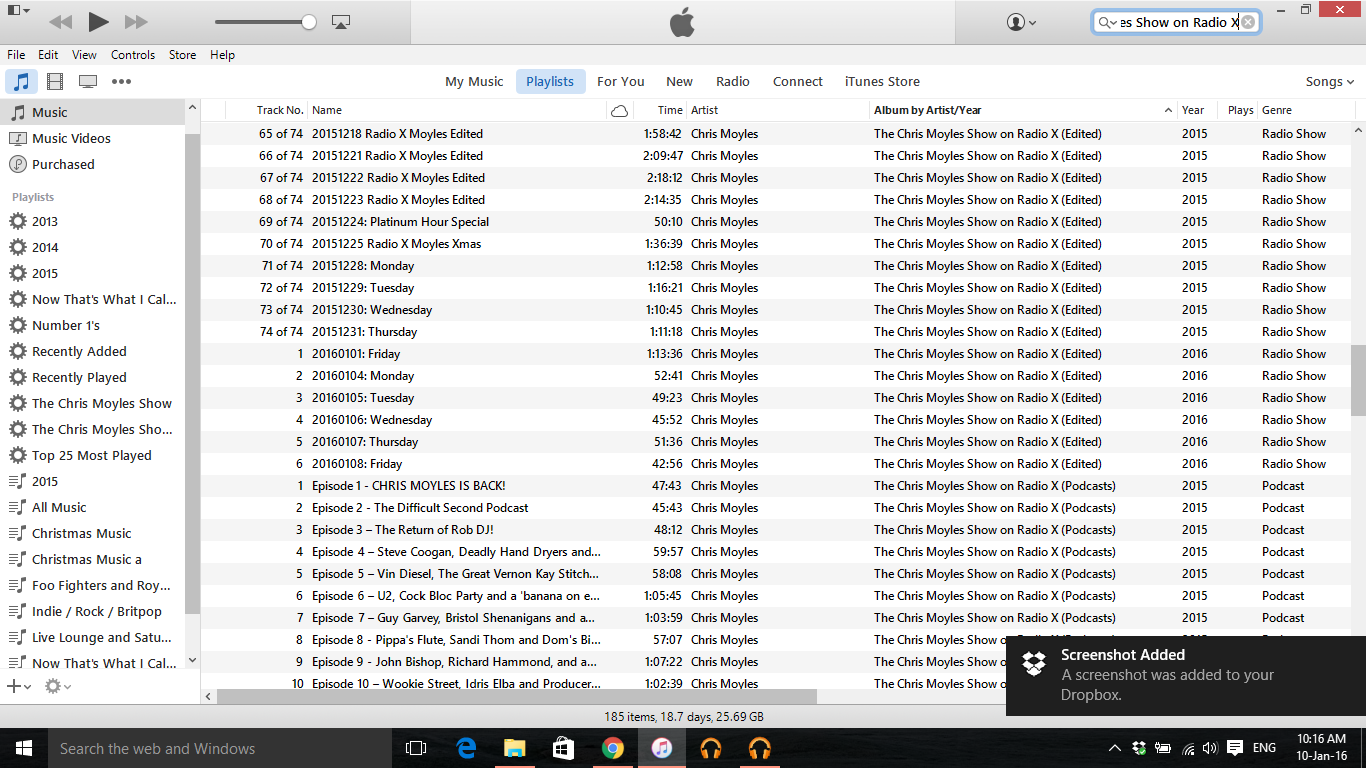Open the user account dropdown
The width and height of the screenshot is (1366, 768).
click(1021, 22)
